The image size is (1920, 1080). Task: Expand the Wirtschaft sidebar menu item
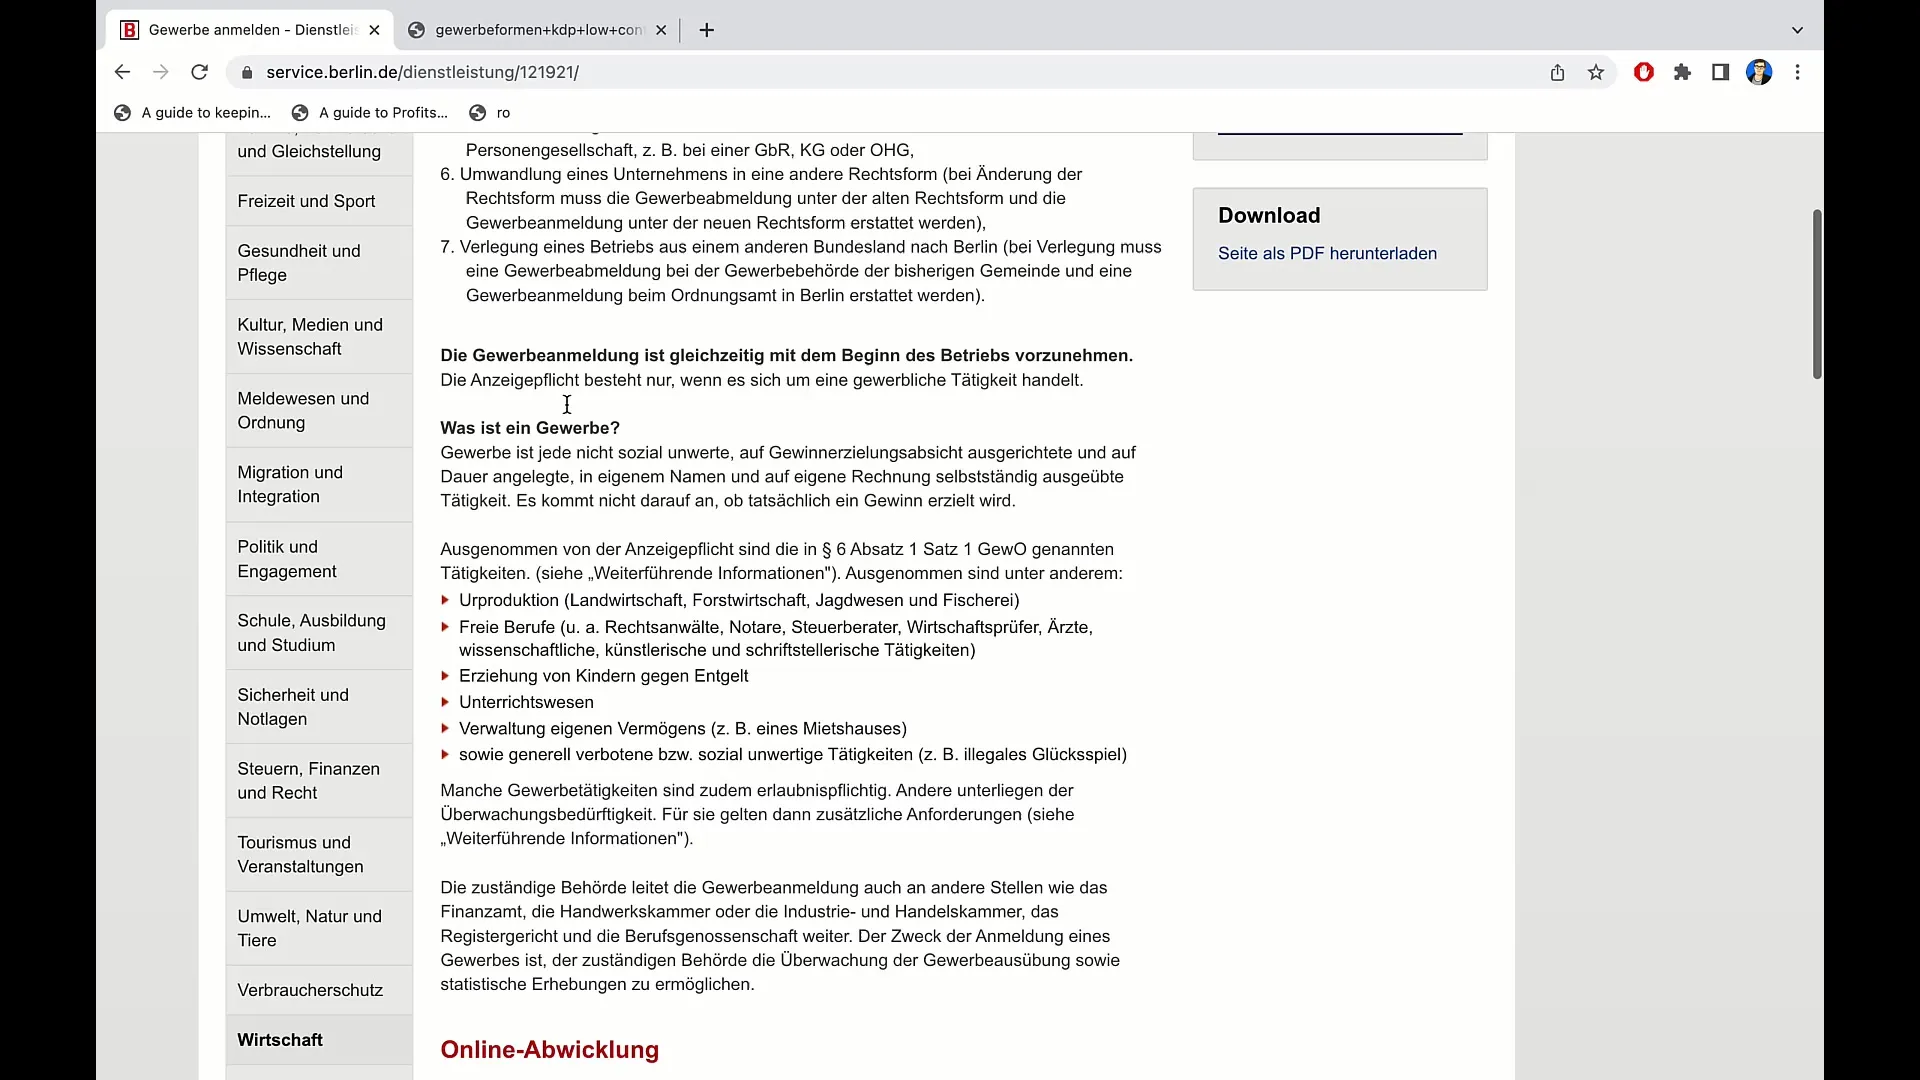click(x=280, y=1039)
